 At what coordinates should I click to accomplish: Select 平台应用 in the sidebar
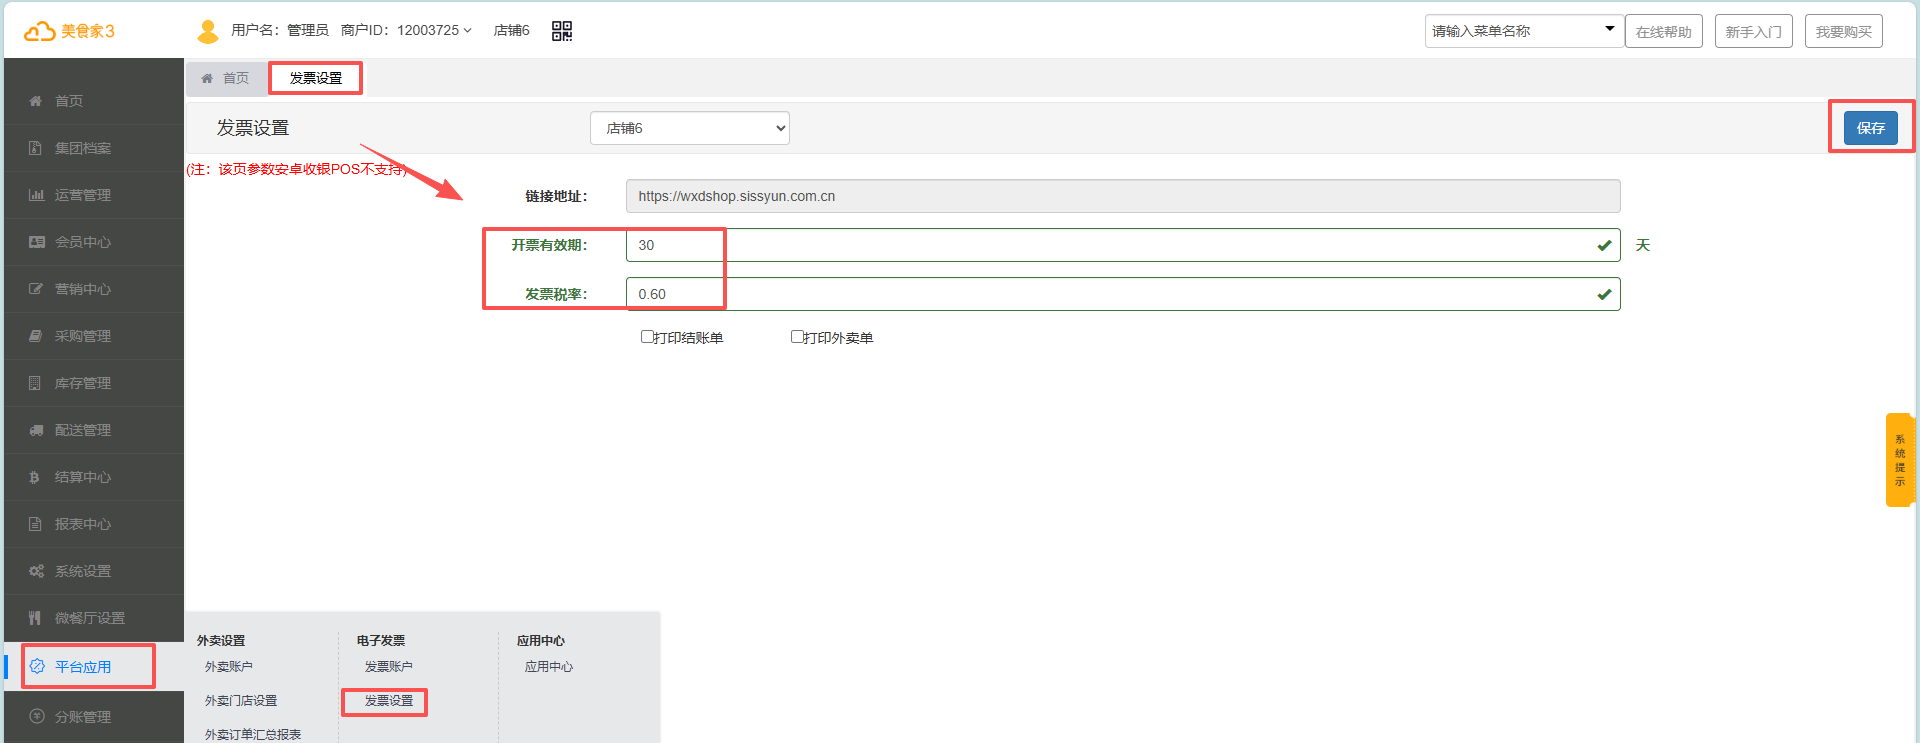tap(83, 667)
